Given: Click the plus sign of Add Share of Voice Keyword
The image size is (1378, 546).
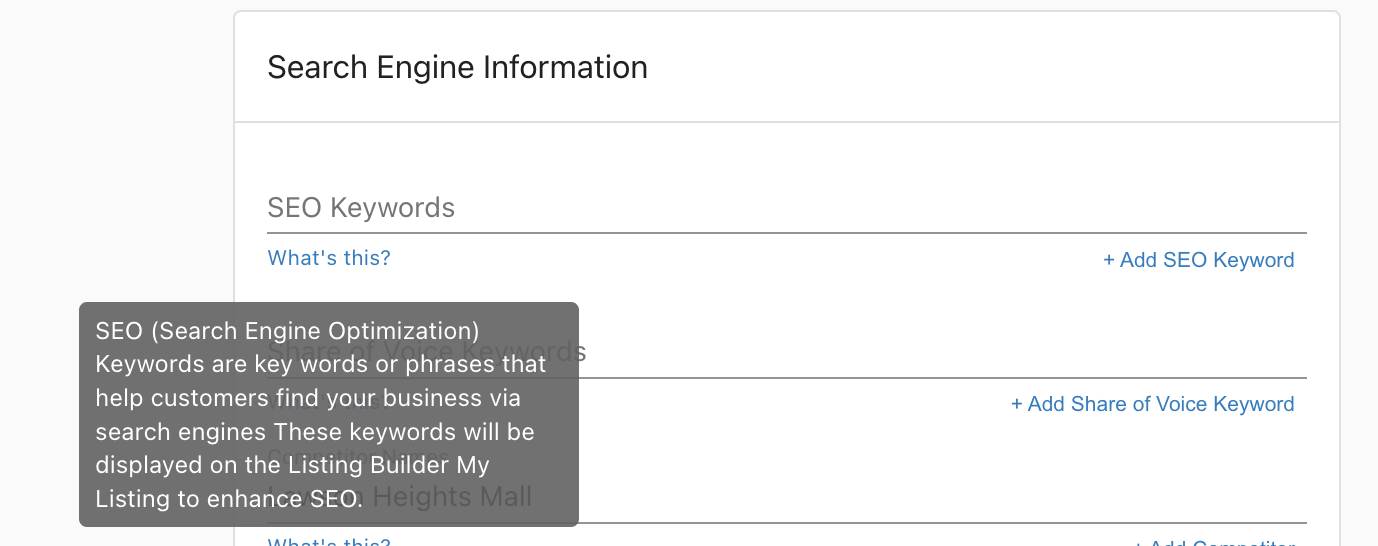Looking at the screenshot, I should pyautogui.click(x=1017, y=404).
